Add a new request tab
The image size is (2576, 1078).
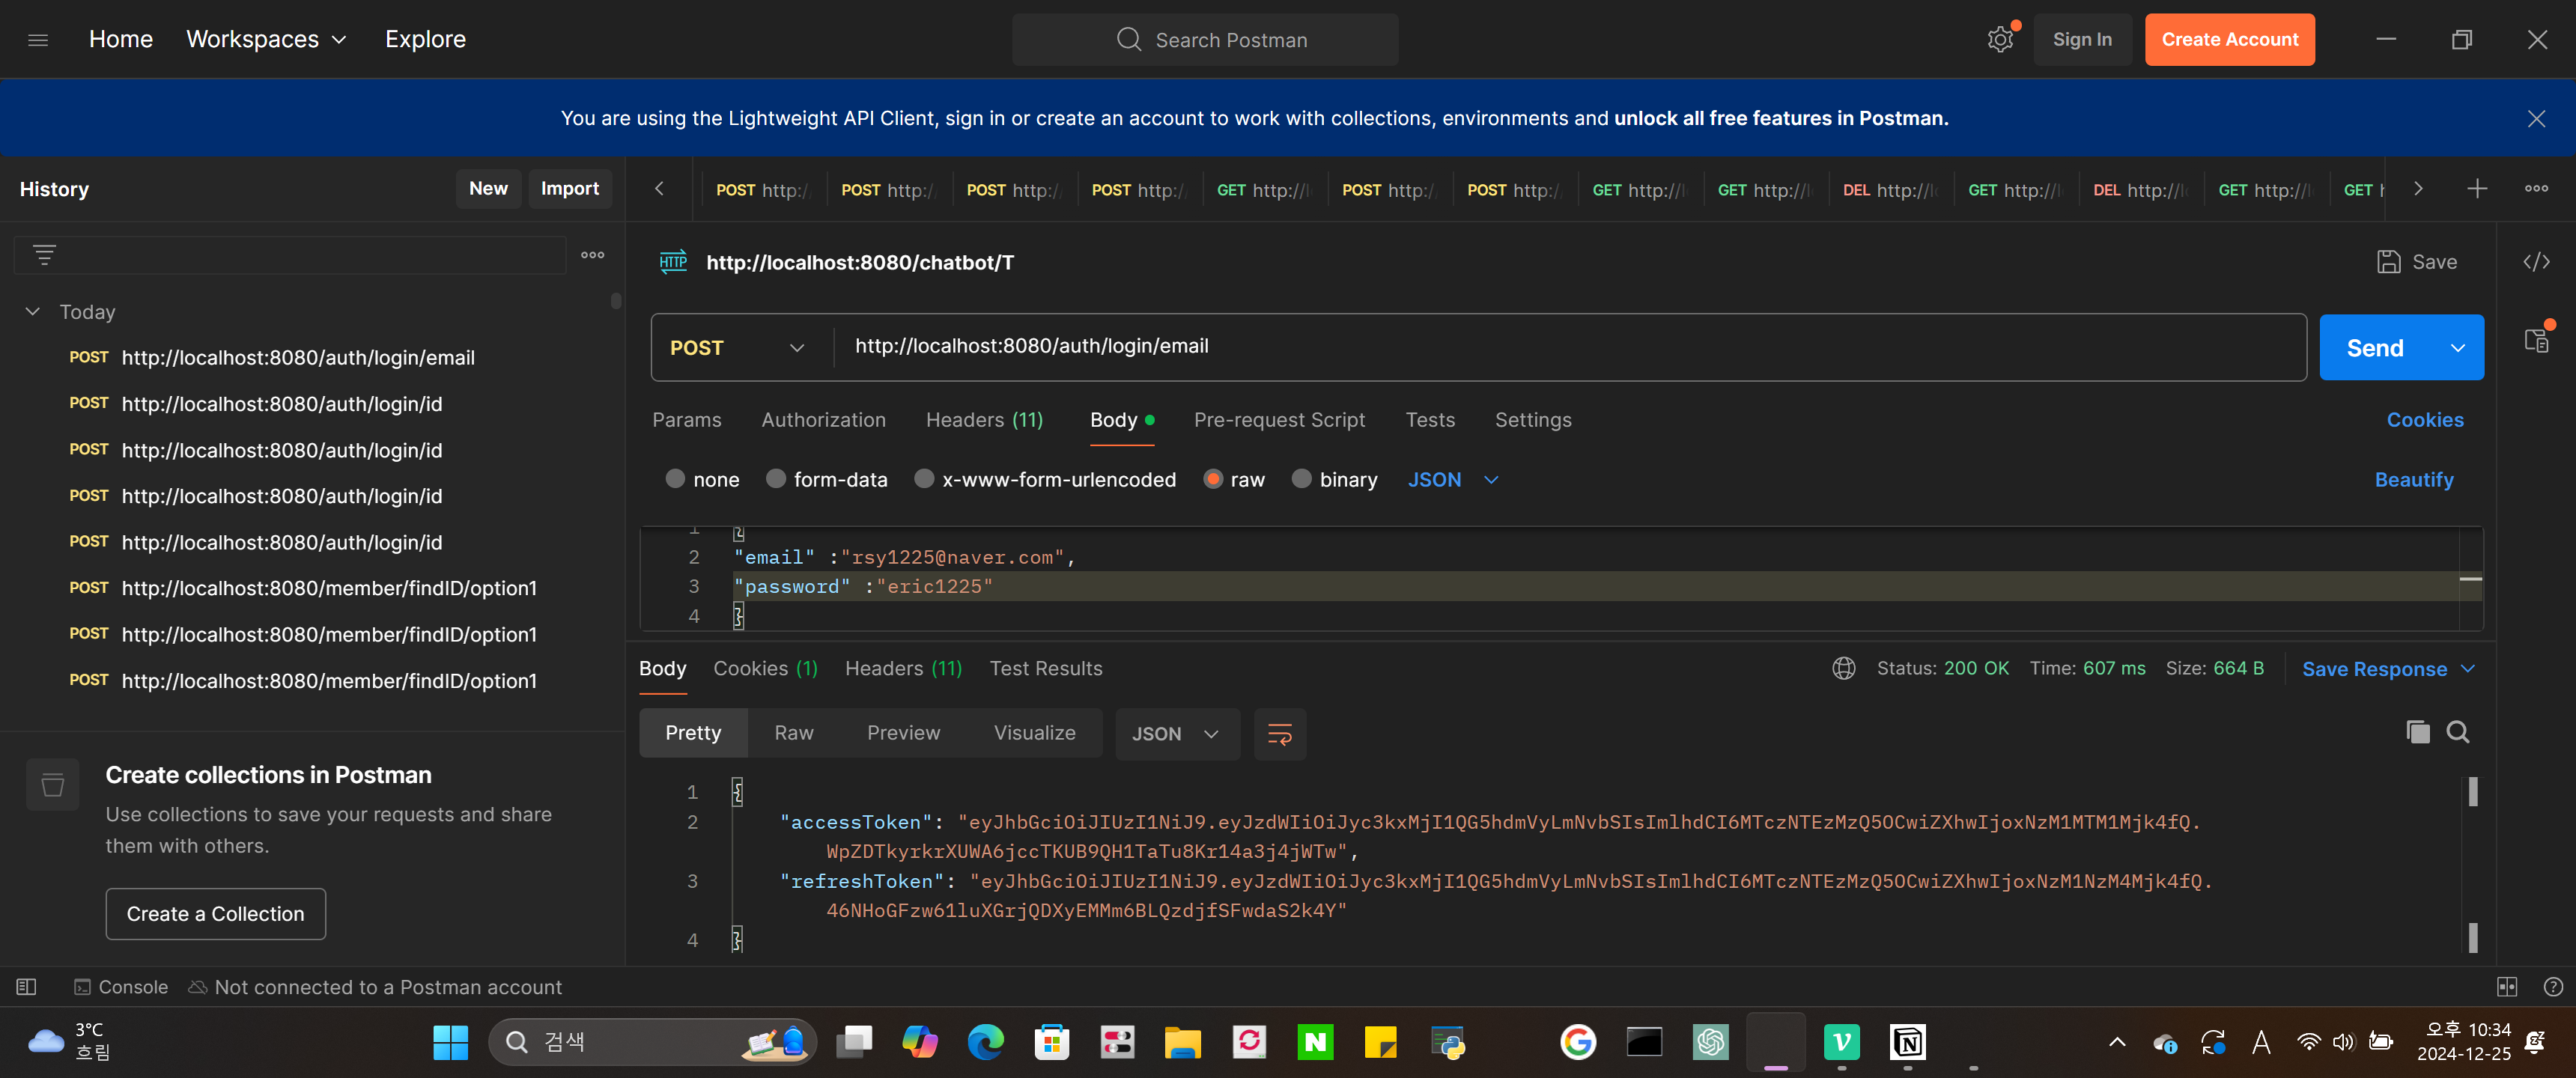pyautogui.click(x=2476, y=189)
